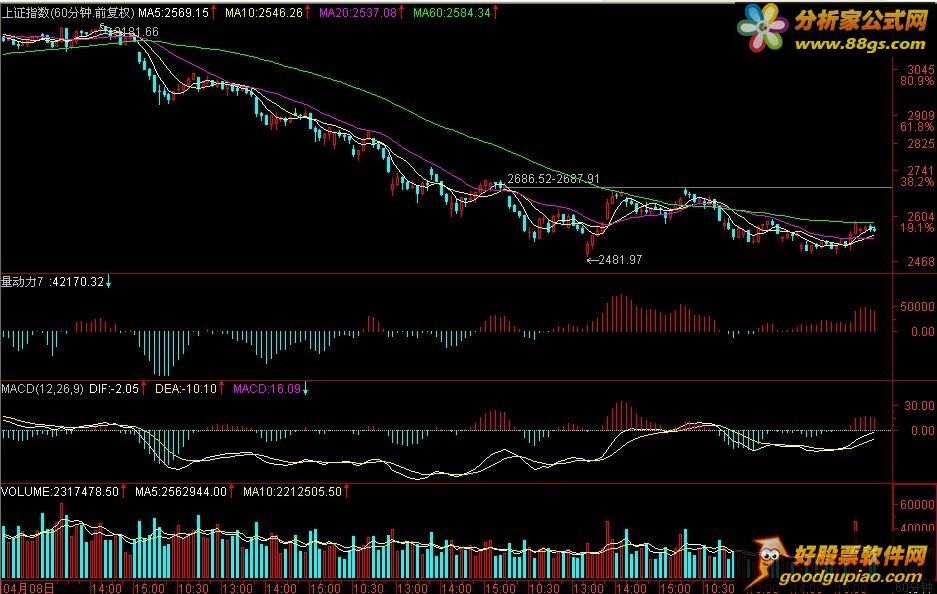The image size is (937, 594).
Task: Click the volume MA10:2212505.50 label
Action: (292, 492)
